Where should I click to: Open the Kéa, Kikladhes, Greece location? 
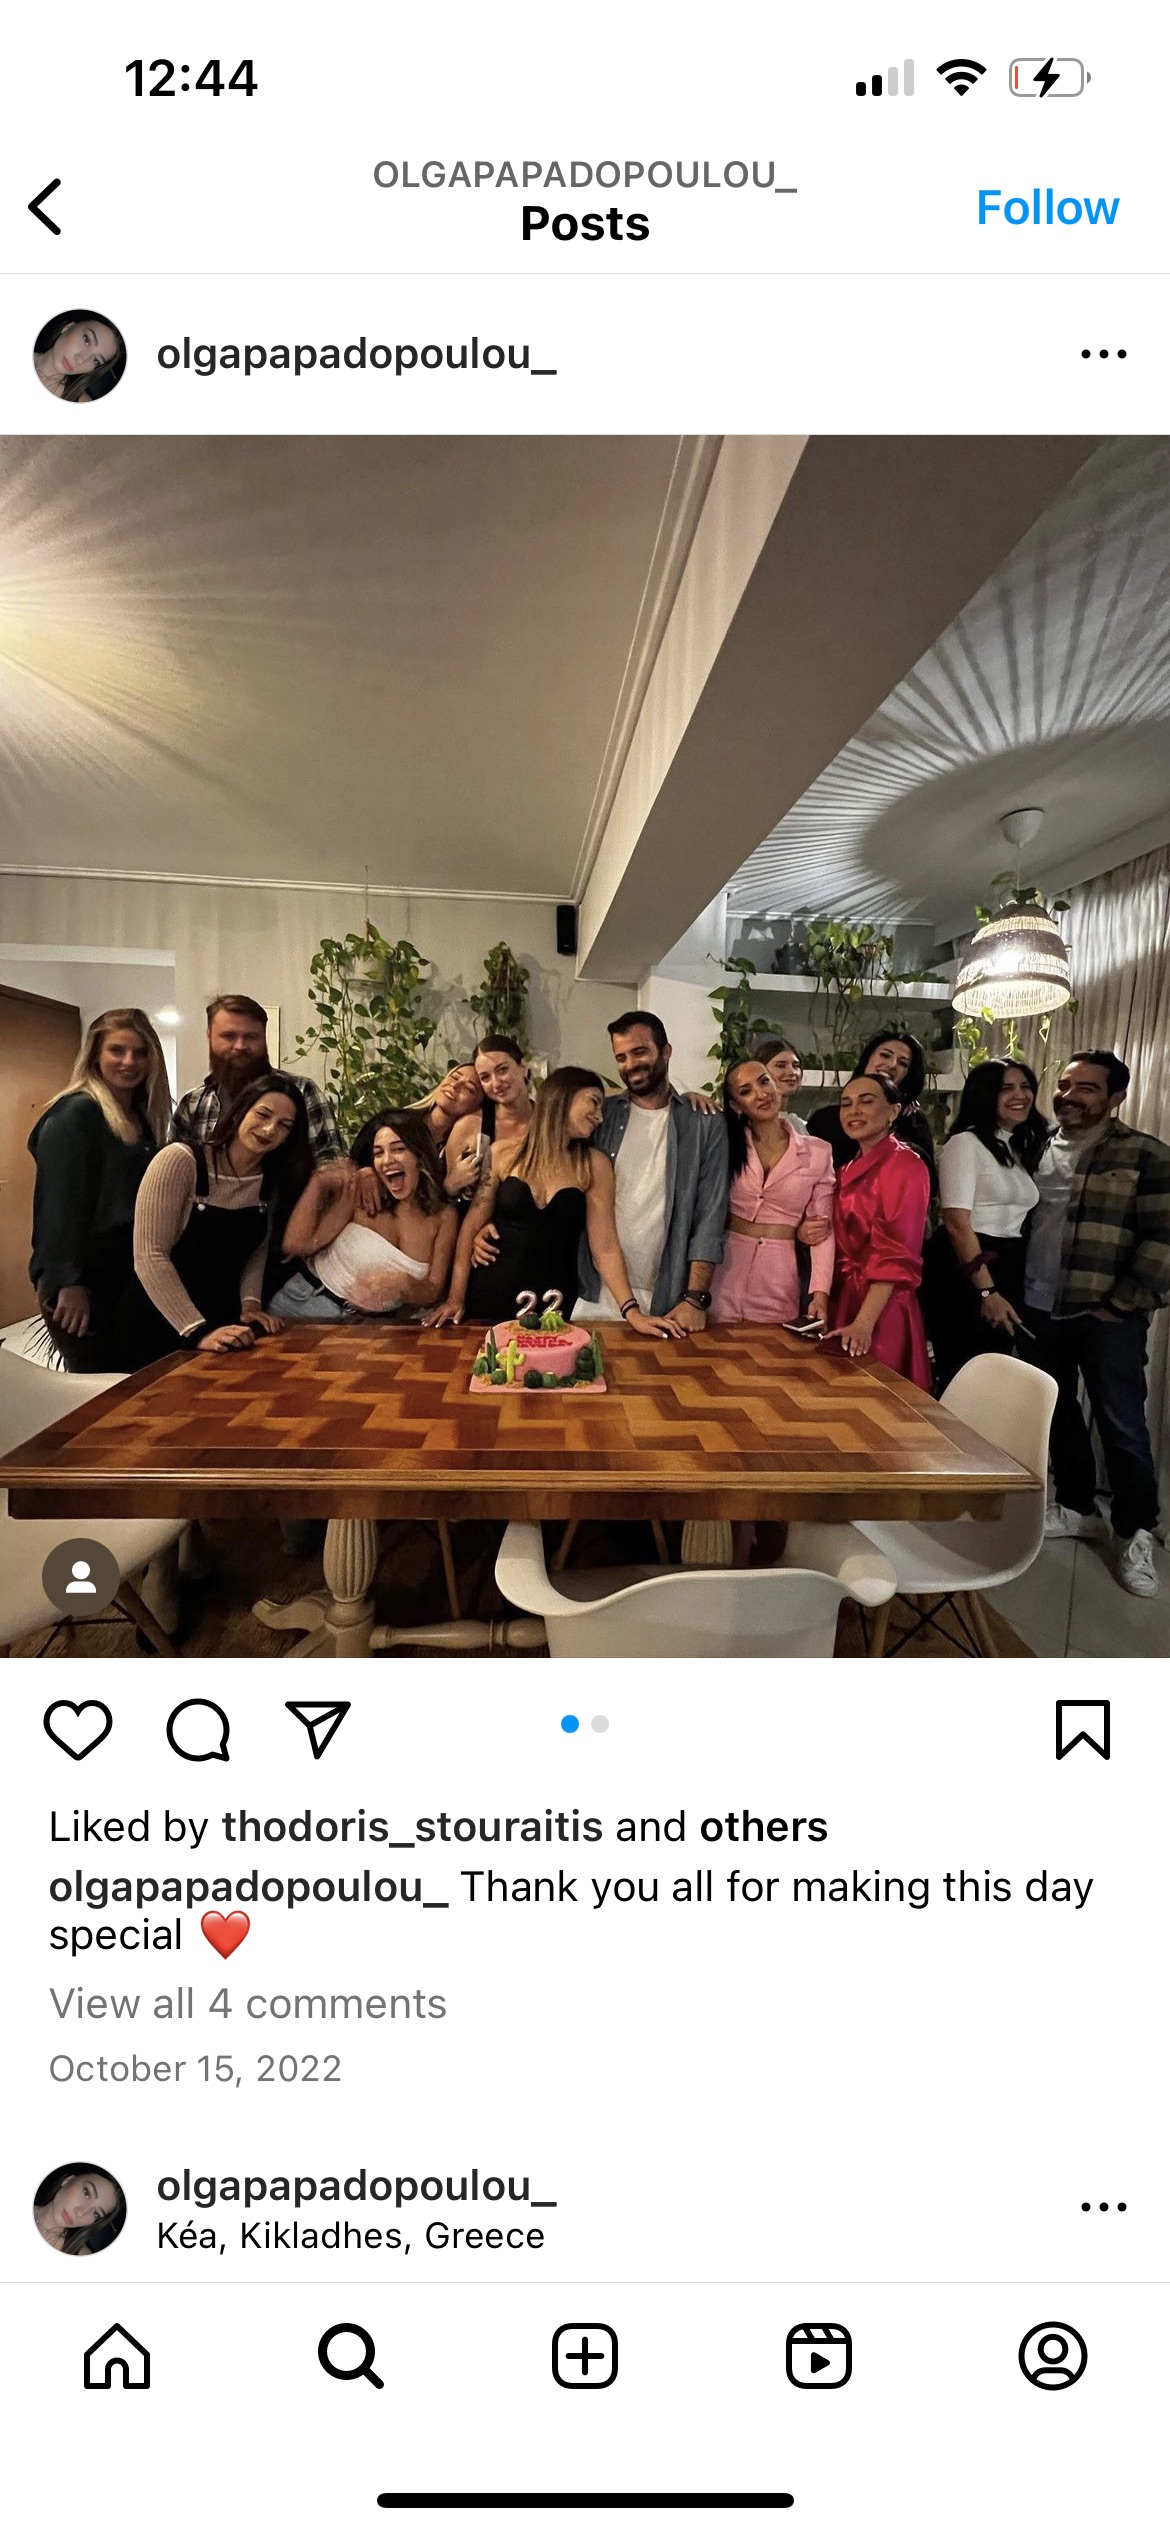click(351, 2236)
